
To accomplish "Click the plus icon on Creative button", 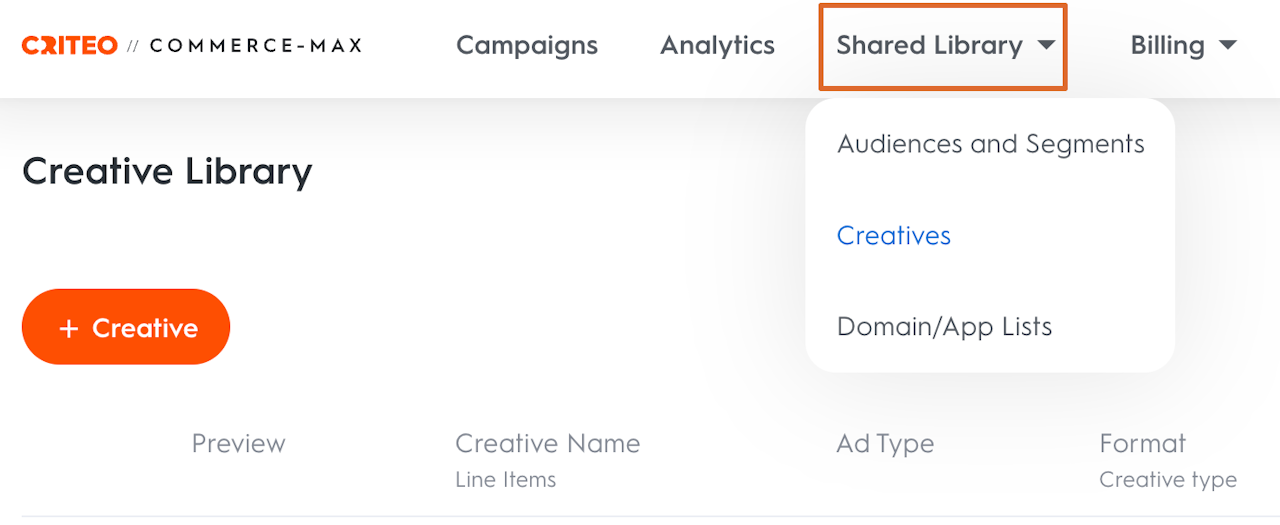I will click(x=68, y=328).
